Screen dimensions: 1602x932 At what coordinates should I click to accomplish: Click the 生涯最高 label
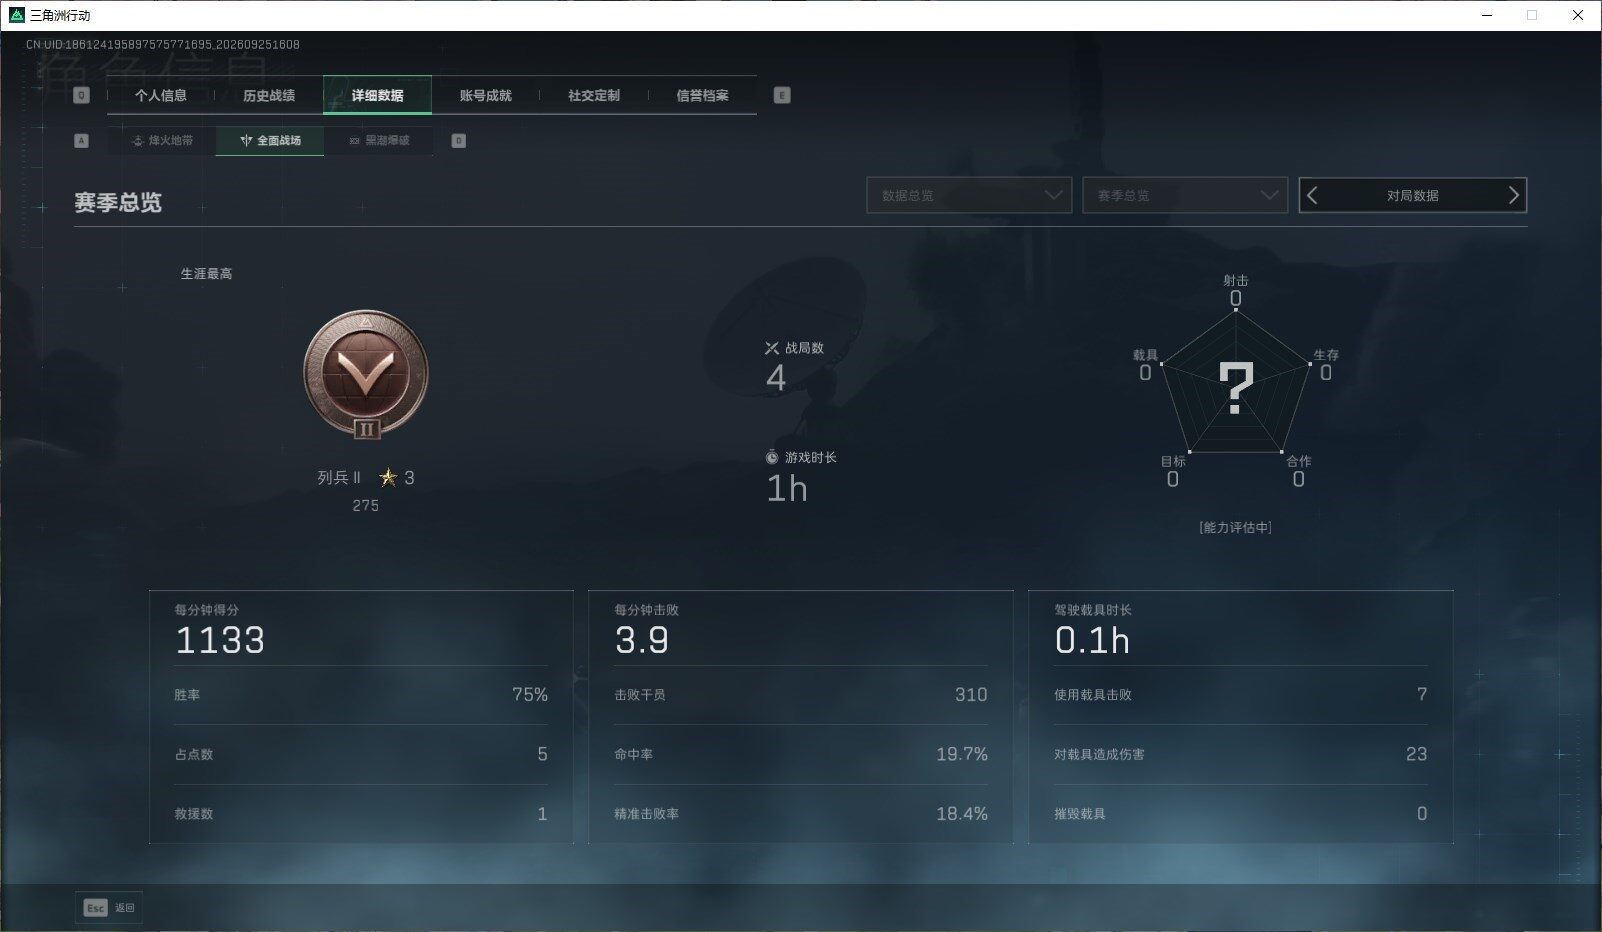click(x=206, y=274)
